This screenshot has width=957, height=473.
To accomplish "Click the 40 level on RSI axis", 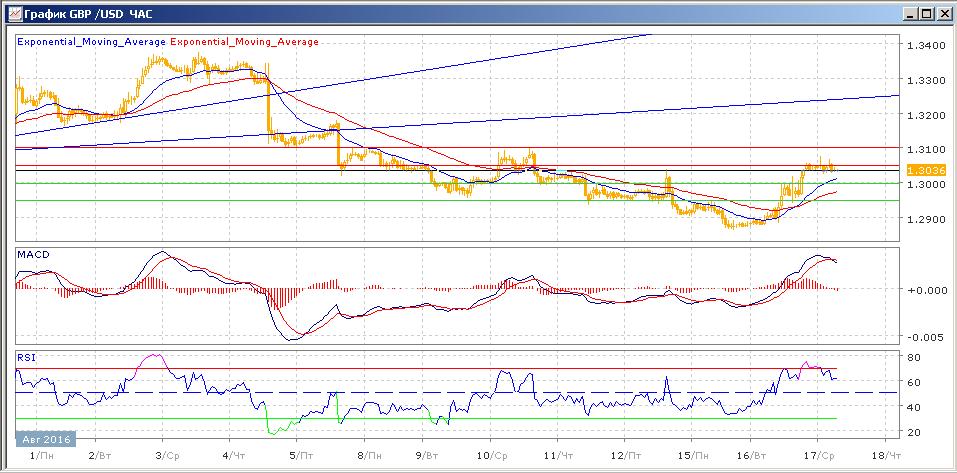I will [915, 407].
